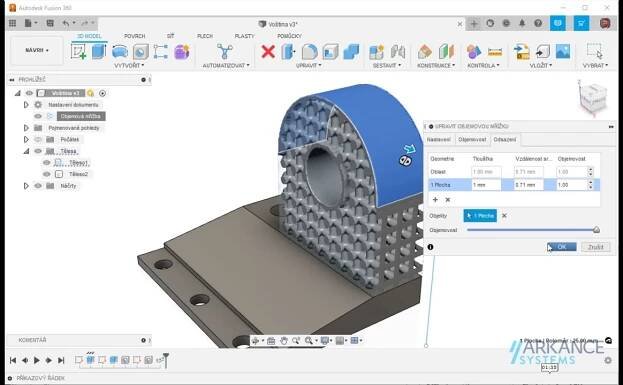Toggle visibility of Těleso1 body
Screen dimensions: 623x385
(x=46, y=163)
